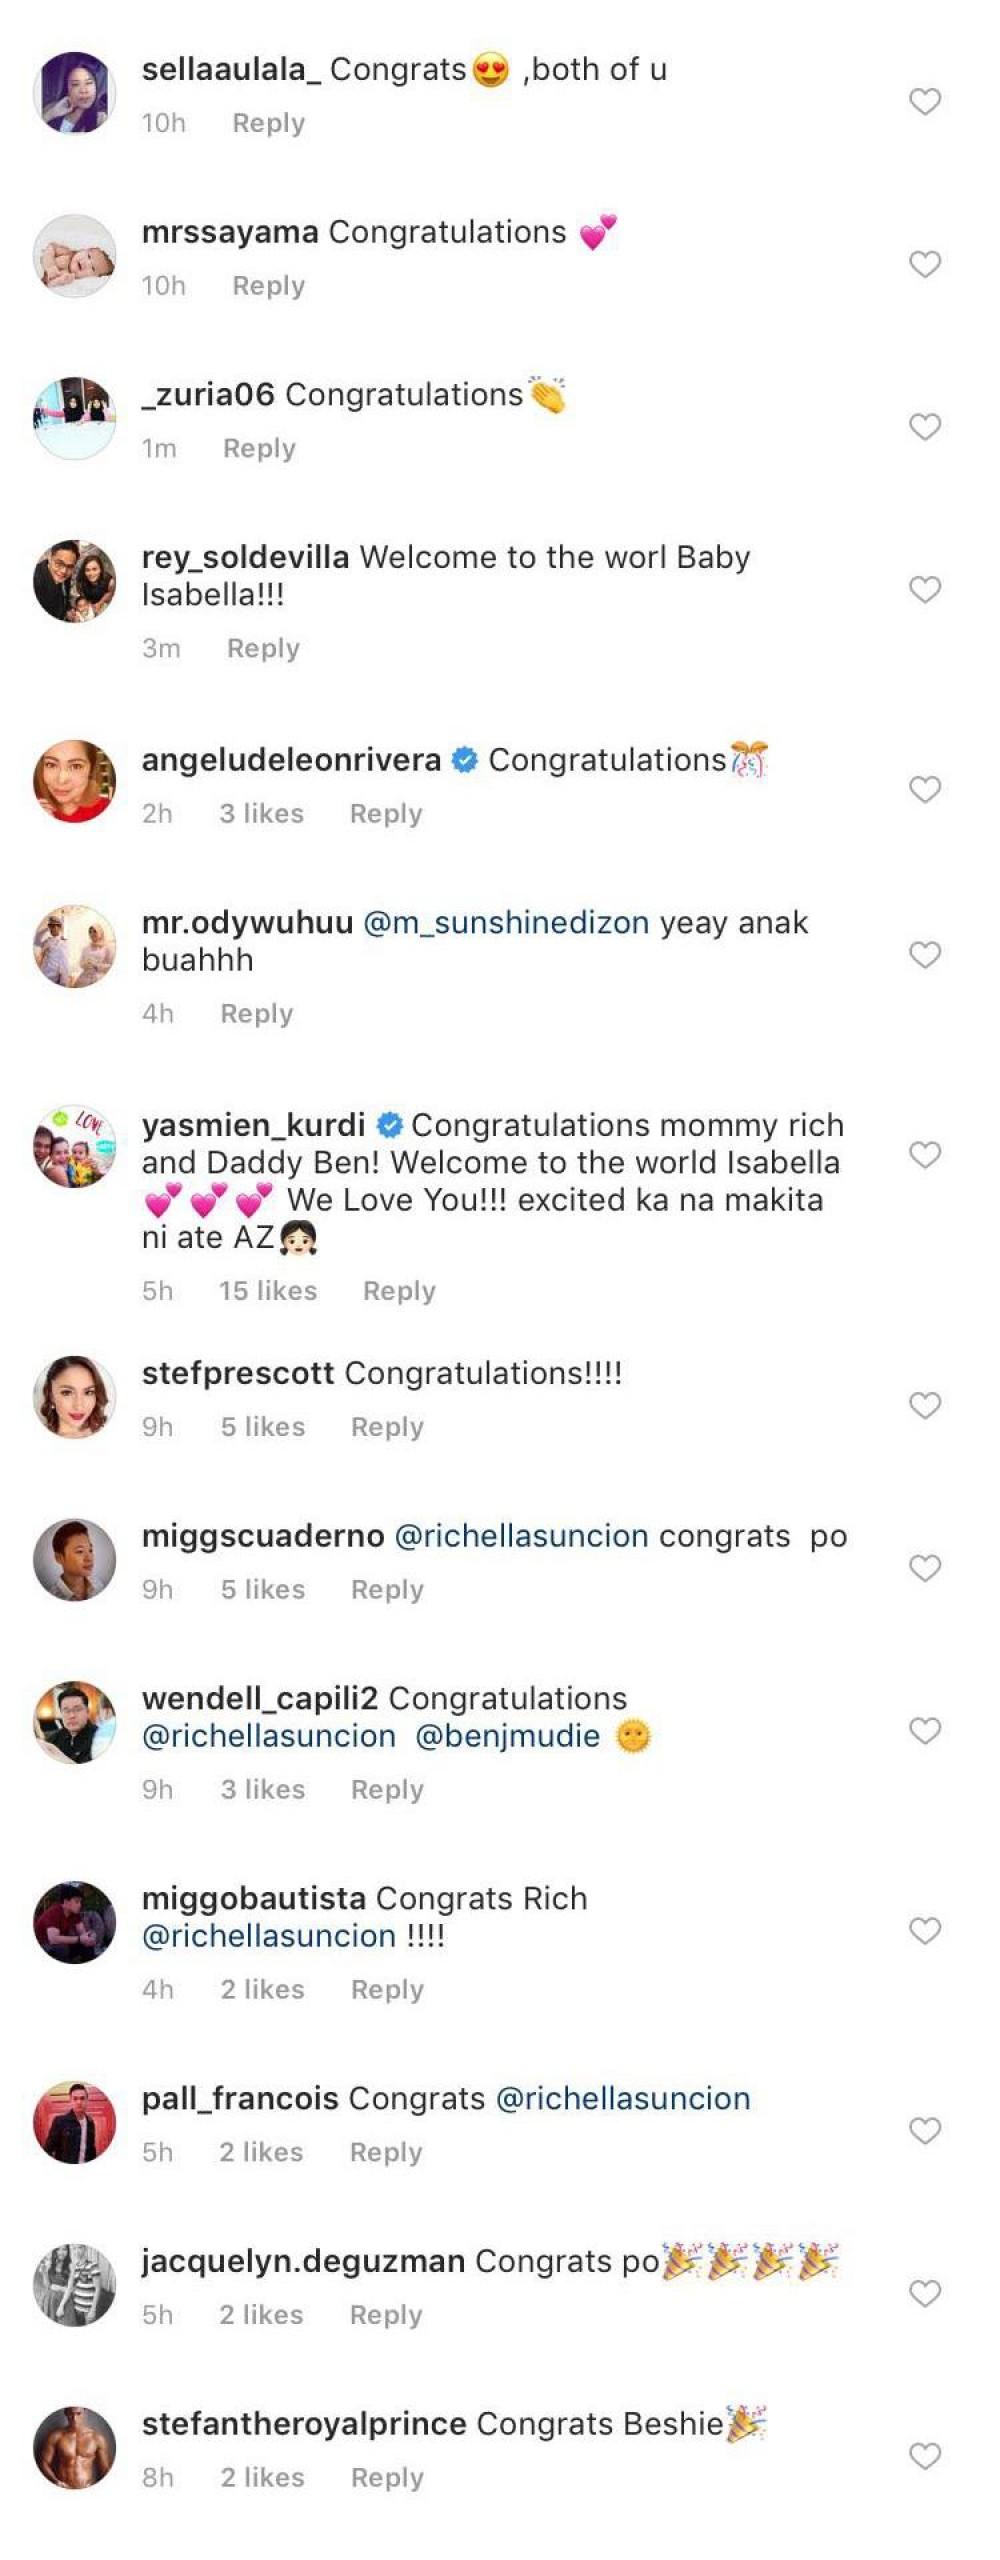View the 15 likes on yasmien_kurdi's comment
1000x2560 pixels.
267,1291
